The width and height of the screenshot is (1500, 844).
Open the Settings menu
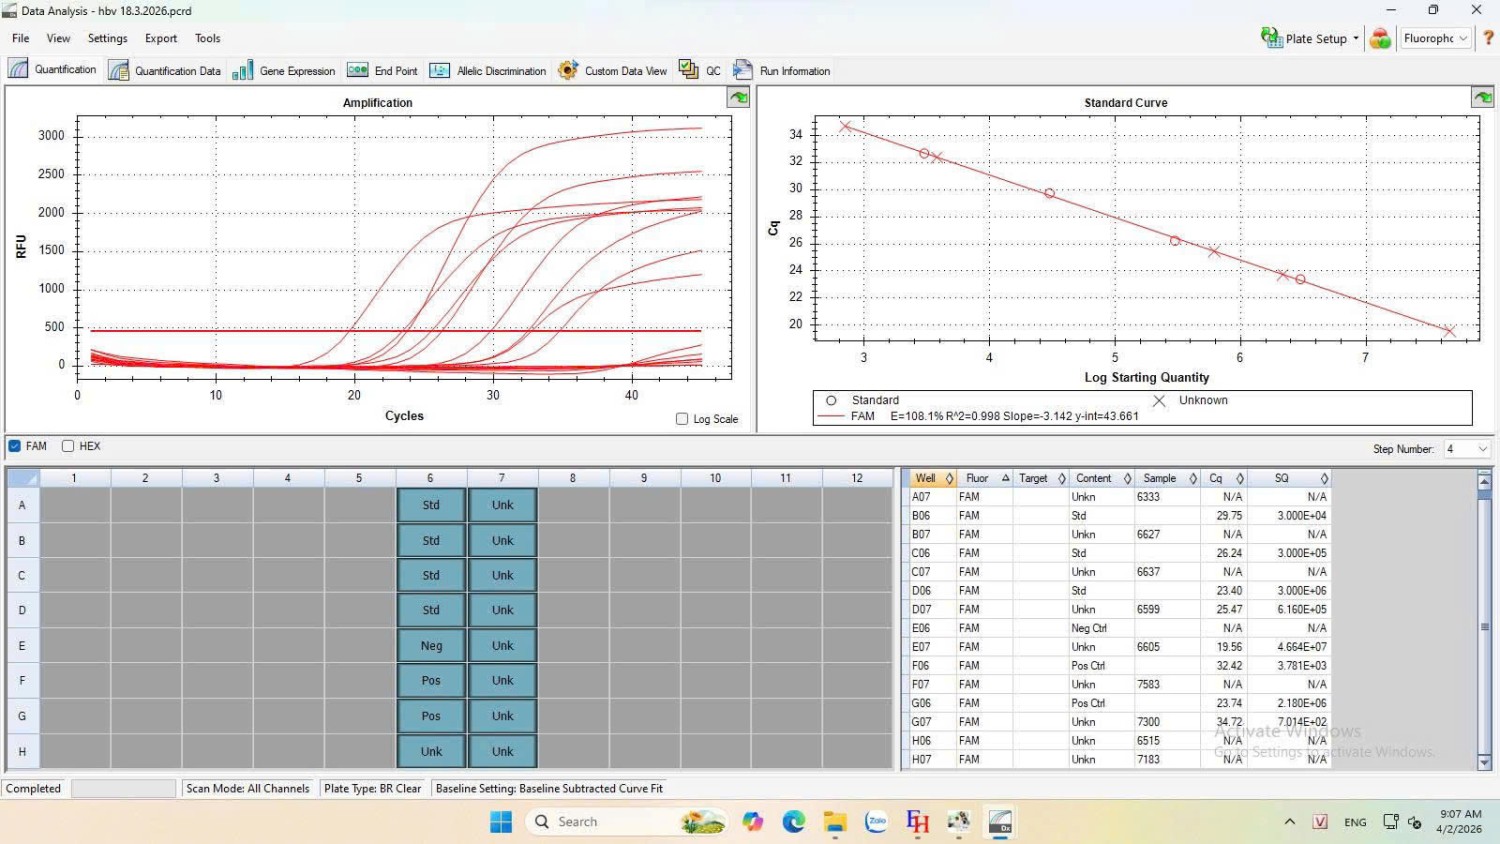pos(107,38)
